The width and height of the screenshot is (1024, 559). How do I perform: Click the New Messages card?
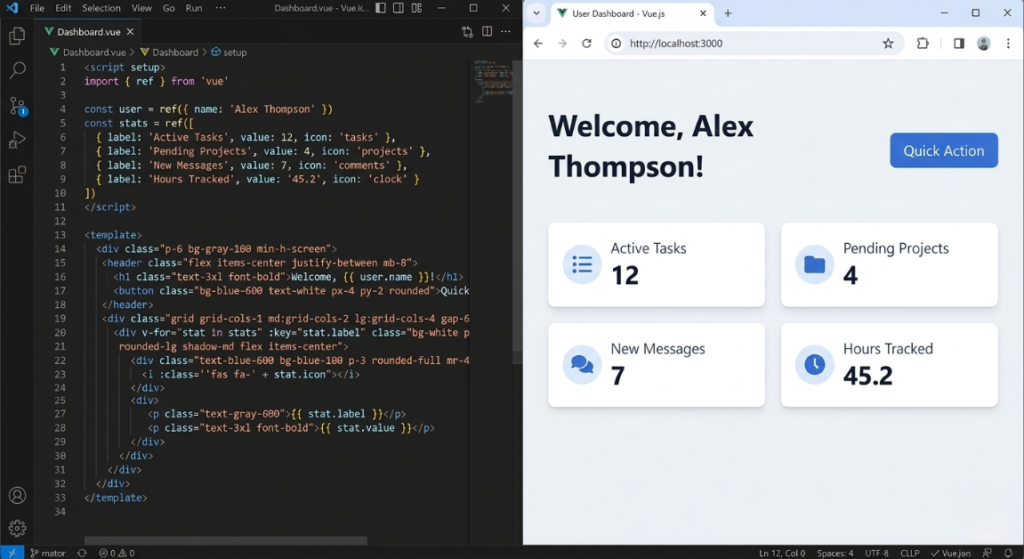[656, 365]
